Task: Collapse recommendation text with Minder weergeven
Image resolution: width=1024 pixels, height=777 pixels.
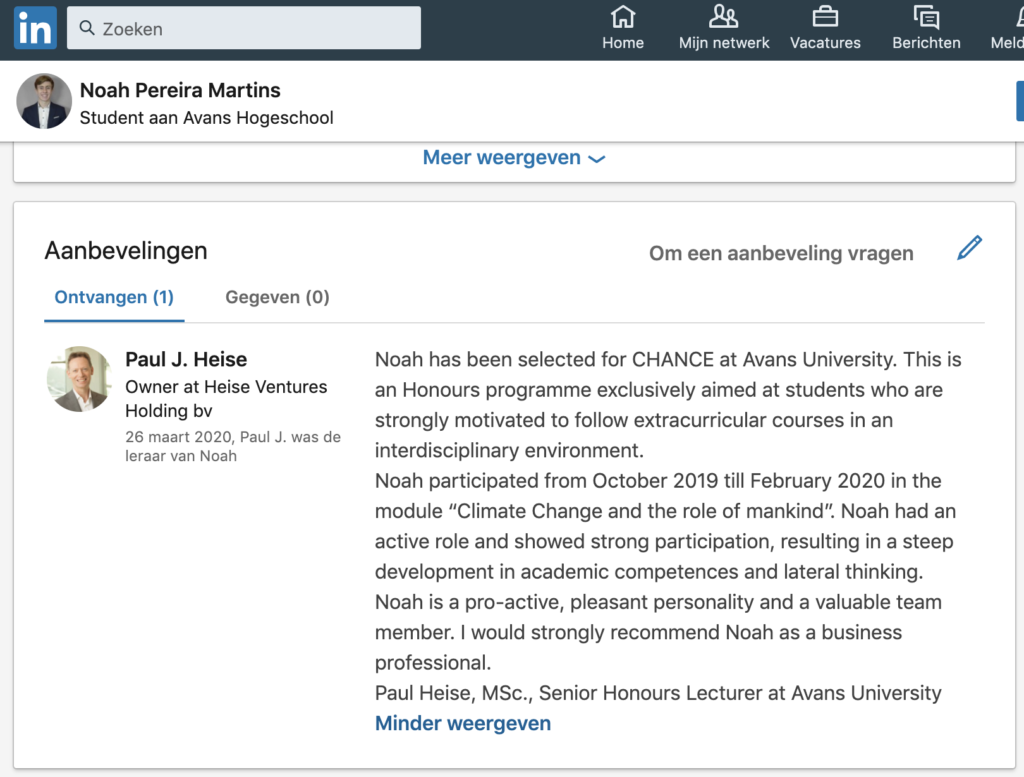Action: click(x=462, y=723)
